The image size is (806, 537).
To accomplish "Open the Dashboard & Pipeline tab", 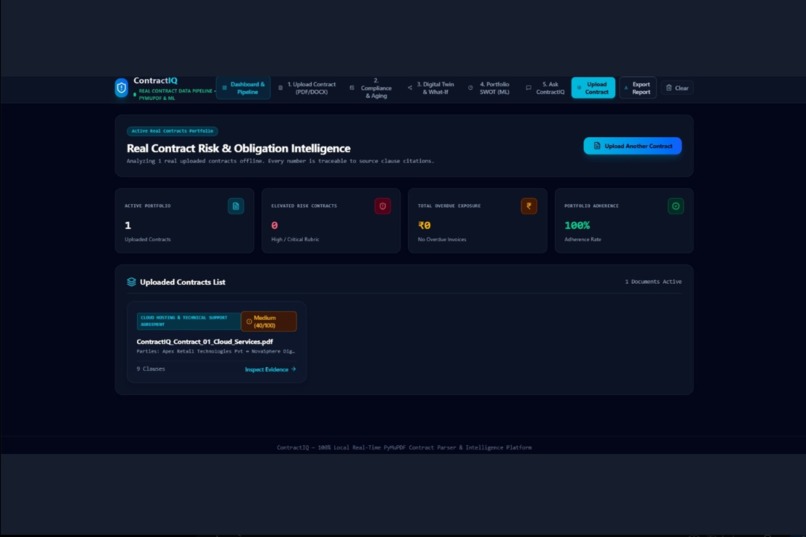I will [x=244, y=88].
